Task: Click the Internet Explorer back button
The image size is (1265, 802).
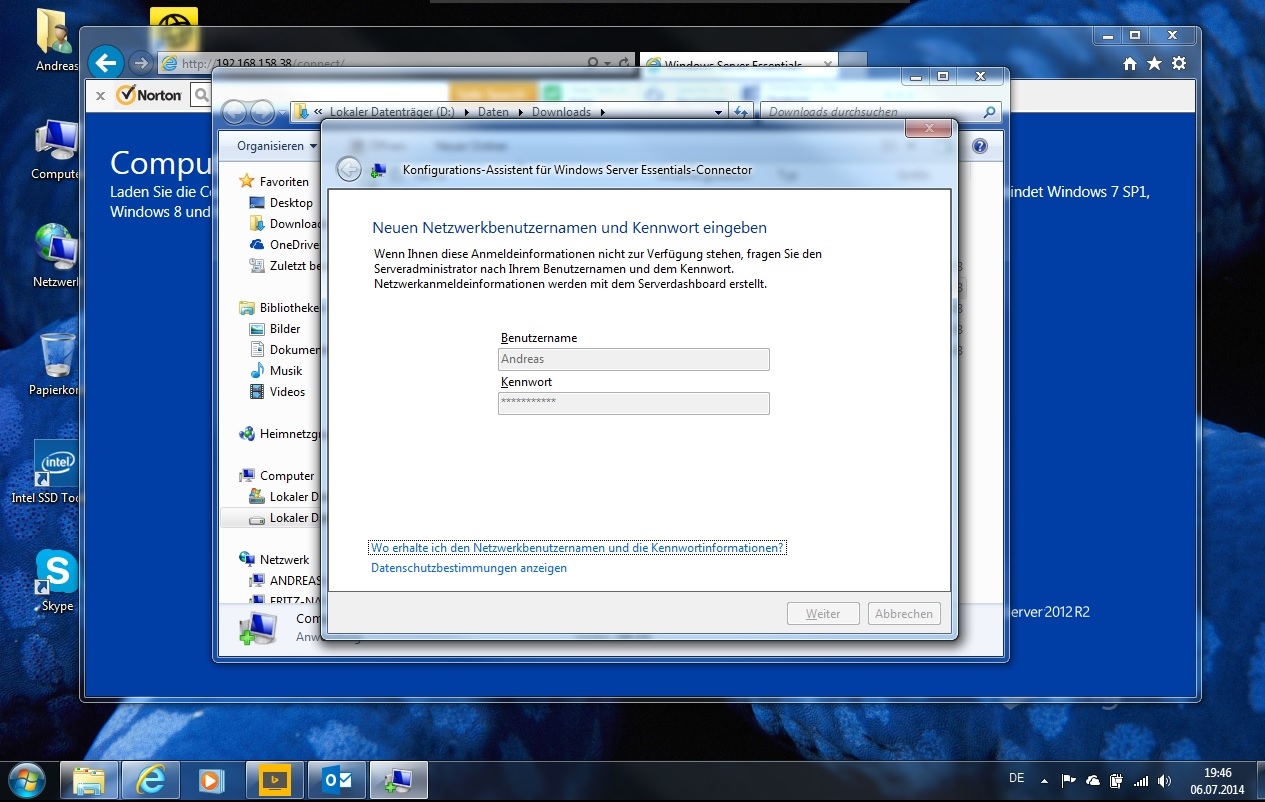Action: pyautogui.click(x=106, y=63)
